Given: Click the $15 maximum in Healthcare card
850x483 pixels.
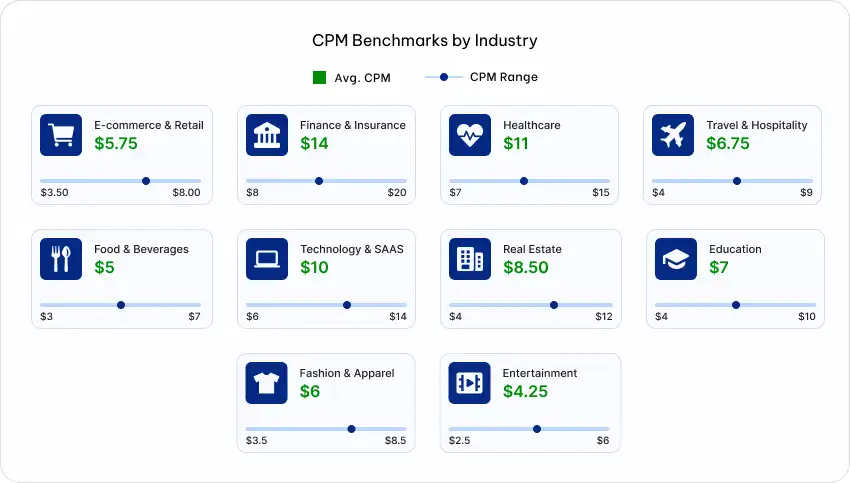Looking at the screenshot, I should 601,192.
